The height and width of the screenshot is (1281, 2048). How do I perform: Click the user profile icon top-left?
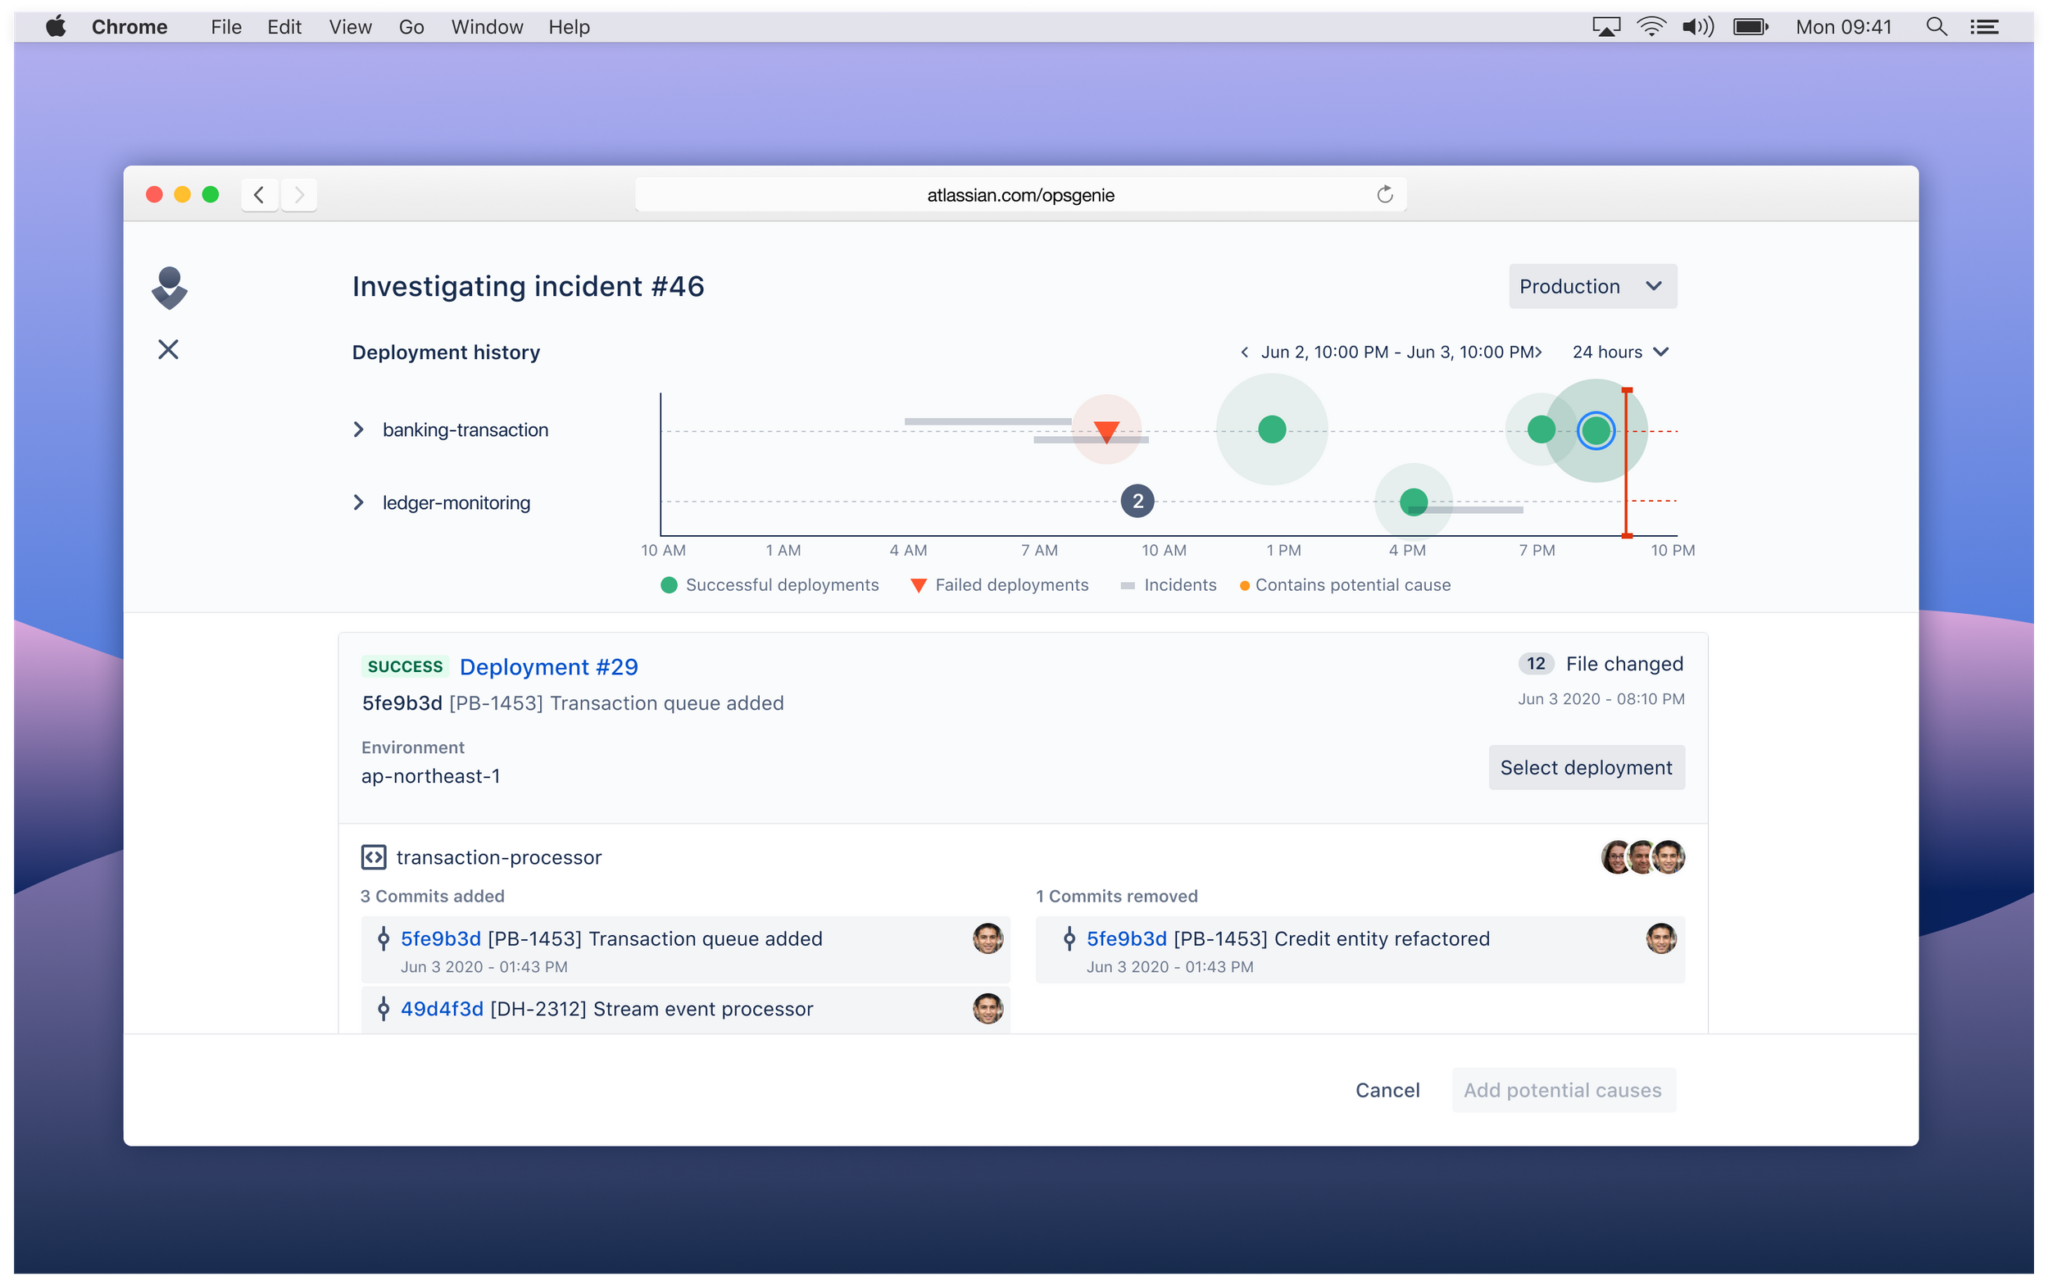tap(169, 288)
